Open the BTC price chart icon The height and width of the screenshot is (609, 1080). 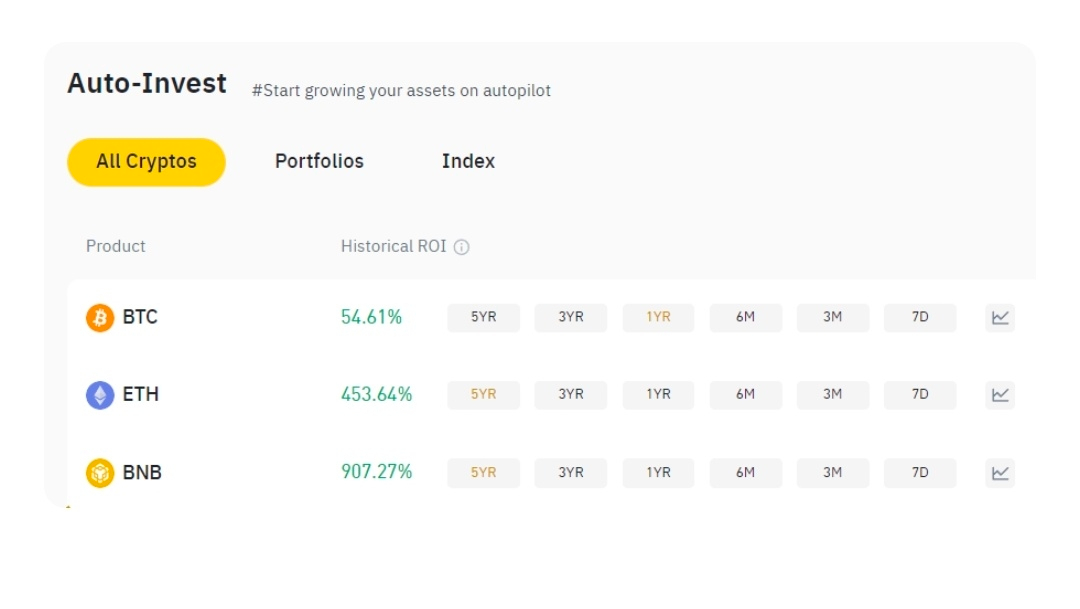point(1000,318)
